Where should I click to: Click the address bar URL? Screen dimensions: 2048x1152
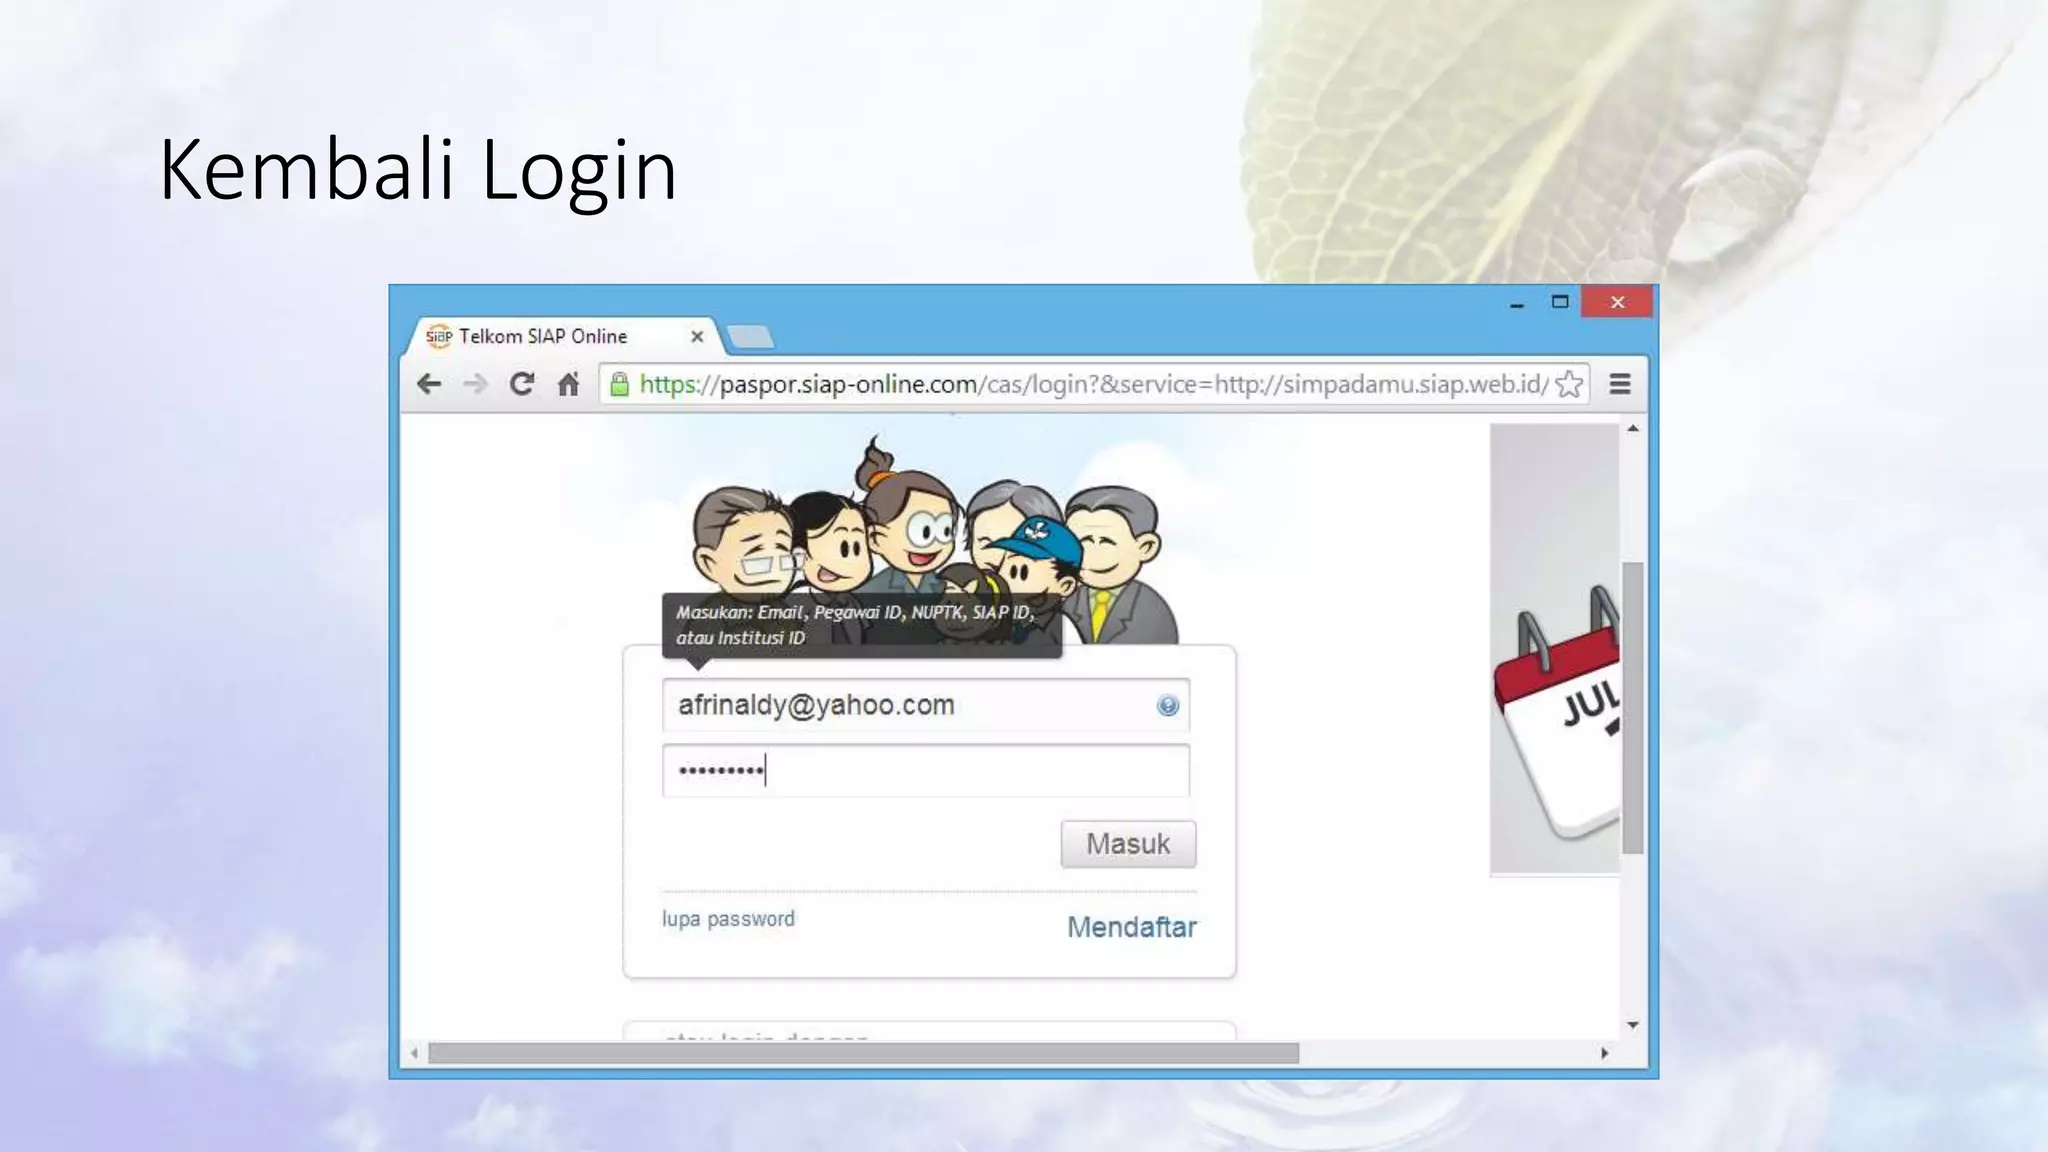click(1093, 384)
